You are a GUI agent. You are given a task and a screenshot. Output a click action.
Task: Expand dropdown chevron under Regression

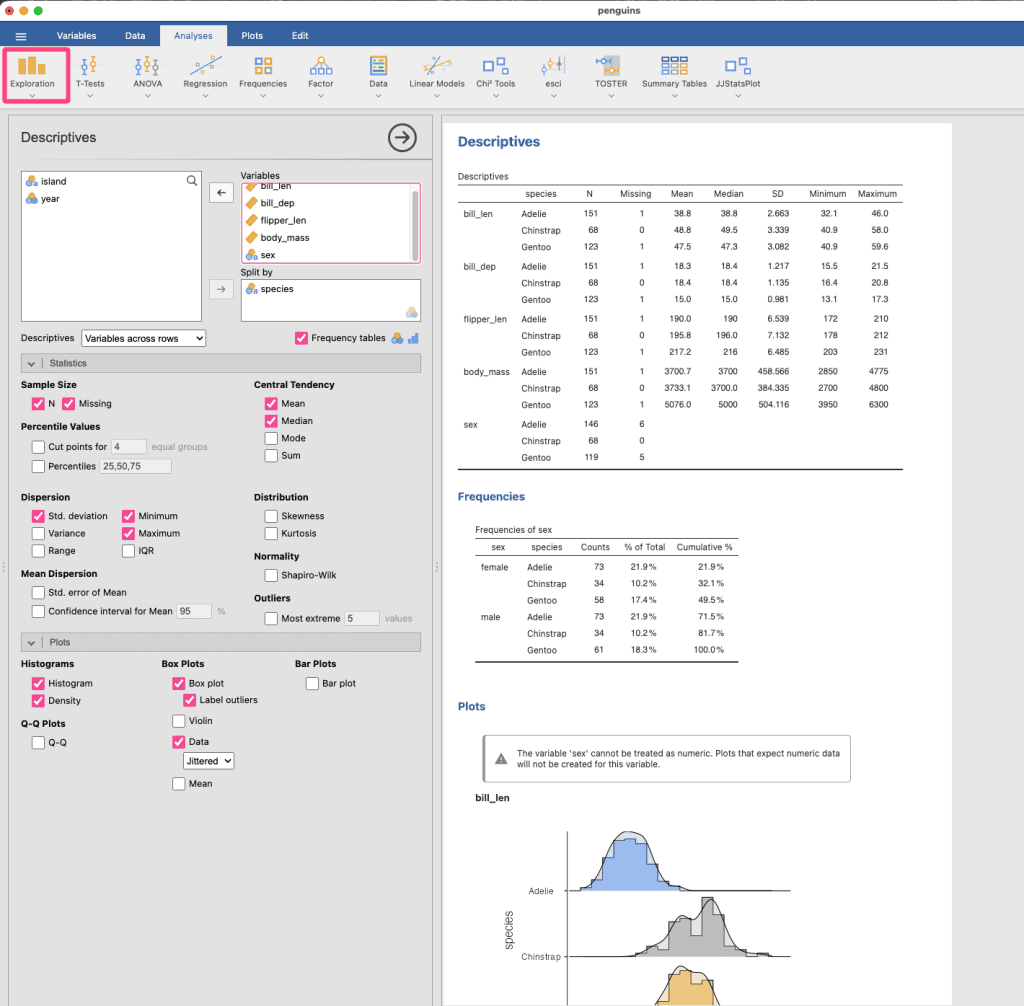coord(205,96)
